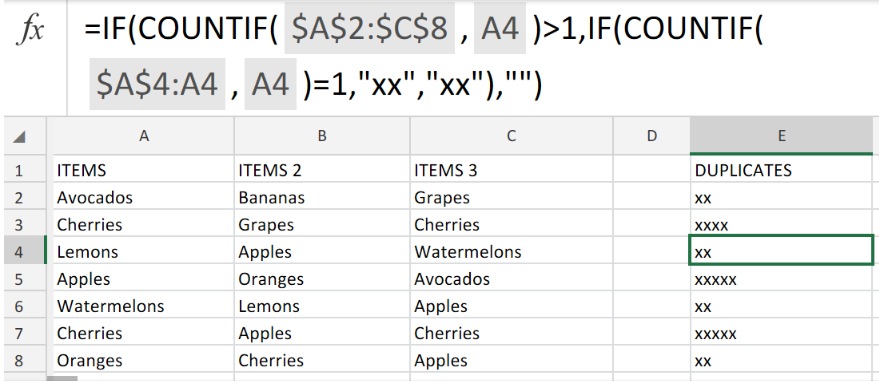Select column C header
This screenshot has height=383, width=879.
[x=511, y=136]
